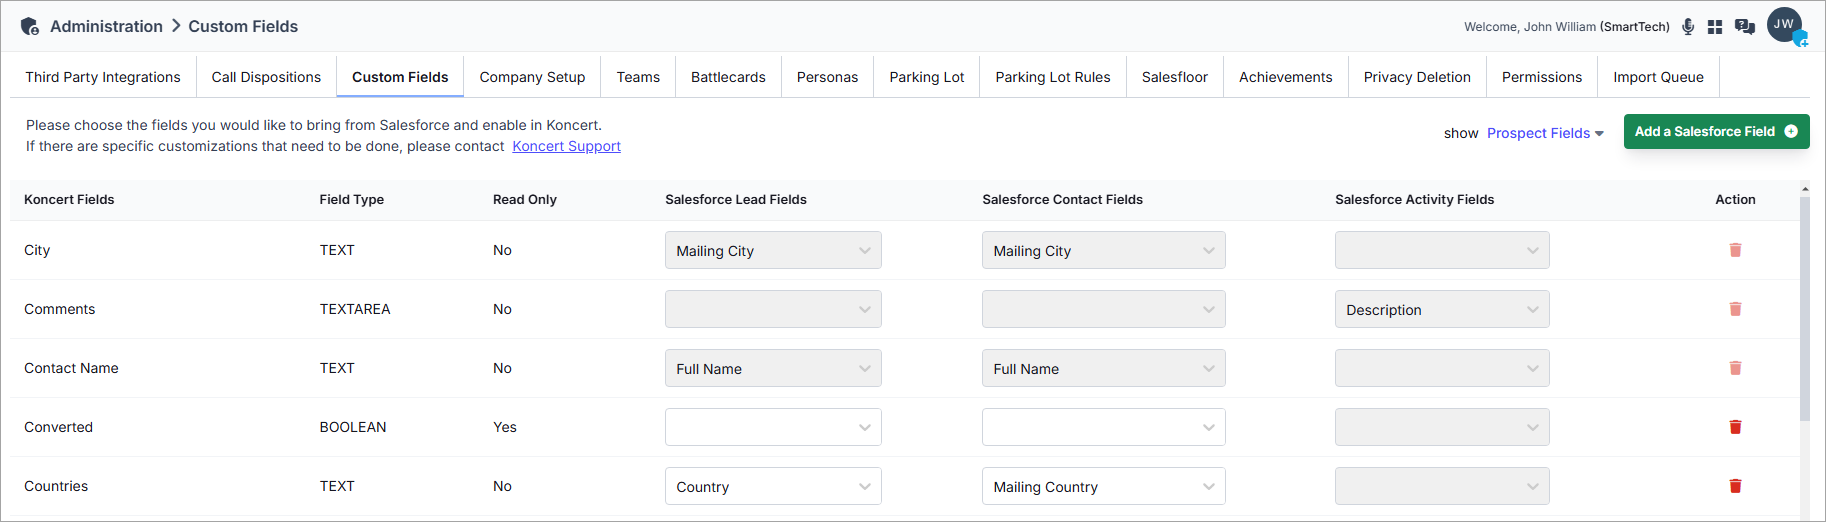
Task: Open the apps grid icon
Action: (x=1715, y=27)
